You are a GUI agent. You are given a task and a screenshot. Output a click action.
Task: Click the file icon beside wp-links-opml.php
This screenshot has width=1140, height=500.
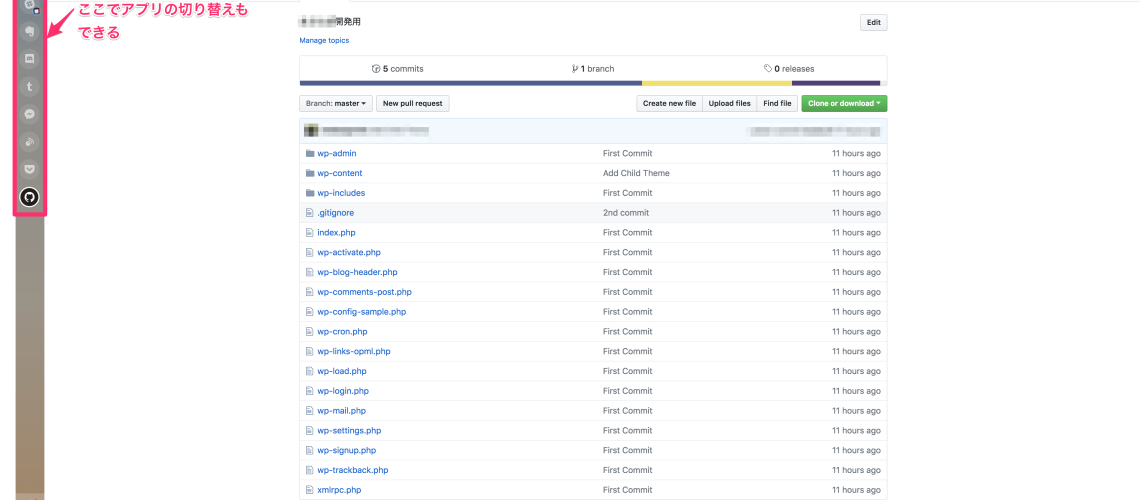tap(310, 351)
